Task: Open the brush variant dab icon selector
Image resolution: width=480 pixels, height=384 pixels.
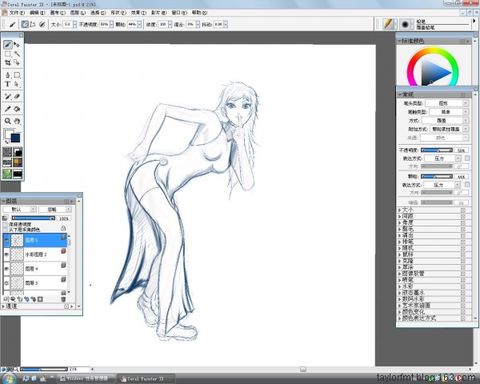Action: 405,24
